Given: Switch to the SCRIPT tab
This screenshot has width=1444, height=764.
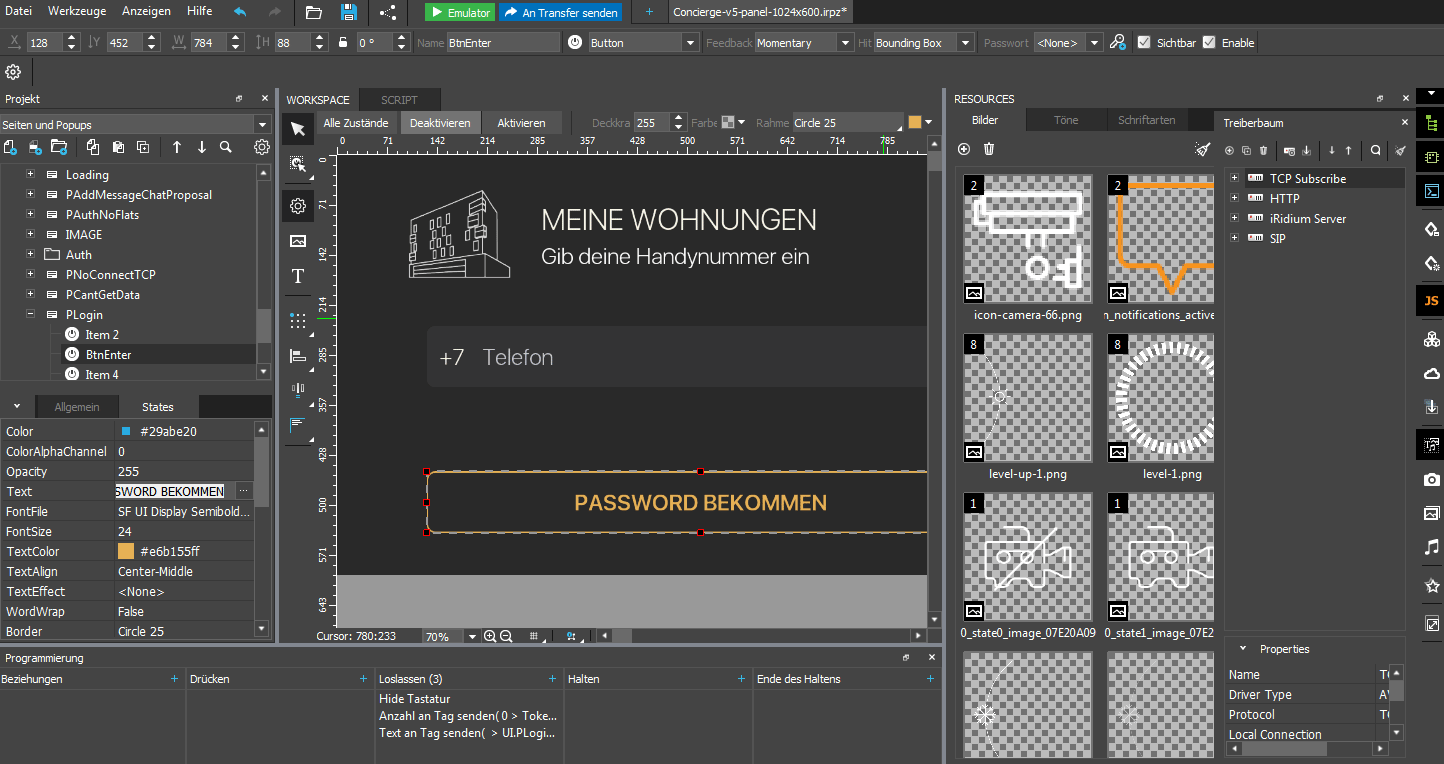Looking at the screenshot, I should 399,99.
